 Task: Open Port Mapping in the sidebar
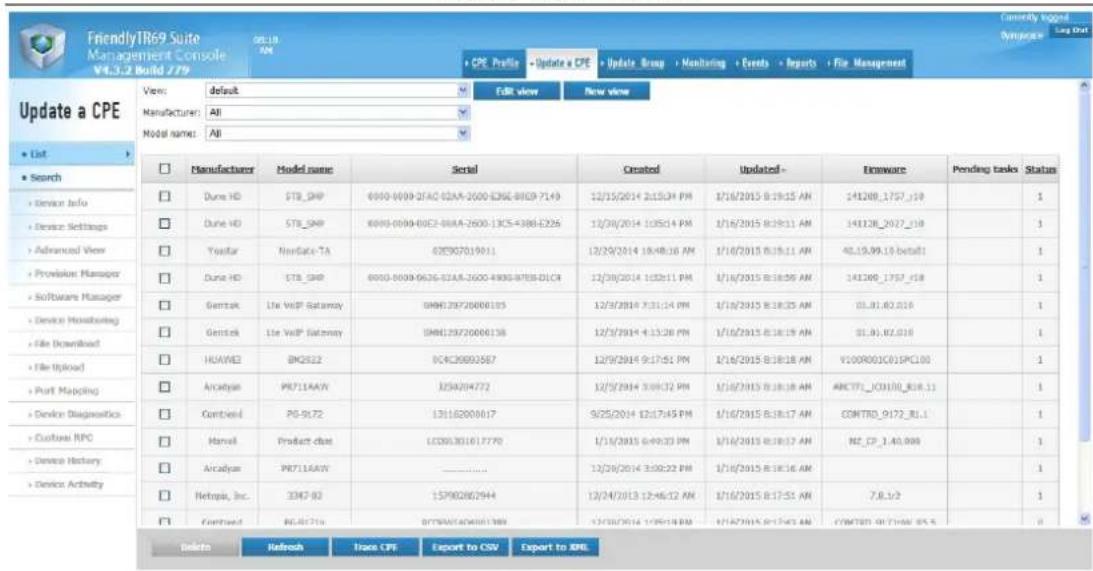pos(66,390)
